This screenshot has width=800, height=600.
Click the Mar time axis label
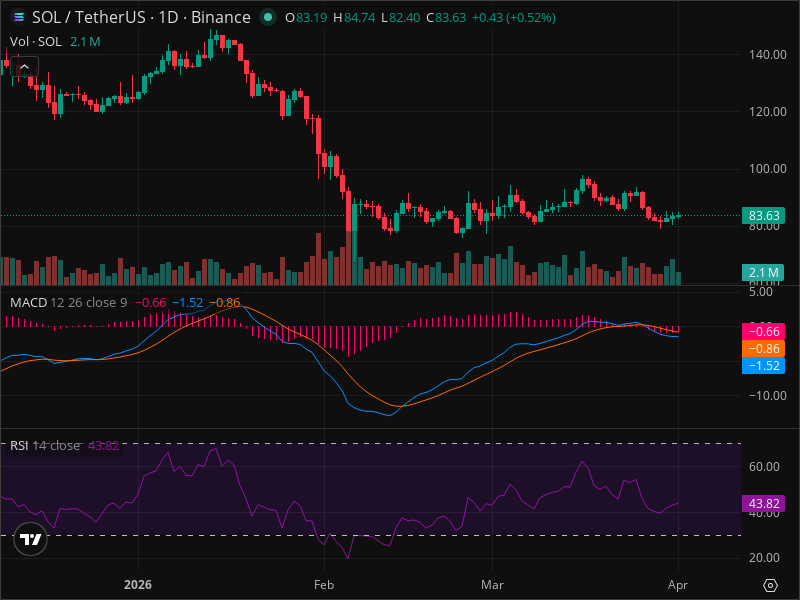tap(492, 585)
